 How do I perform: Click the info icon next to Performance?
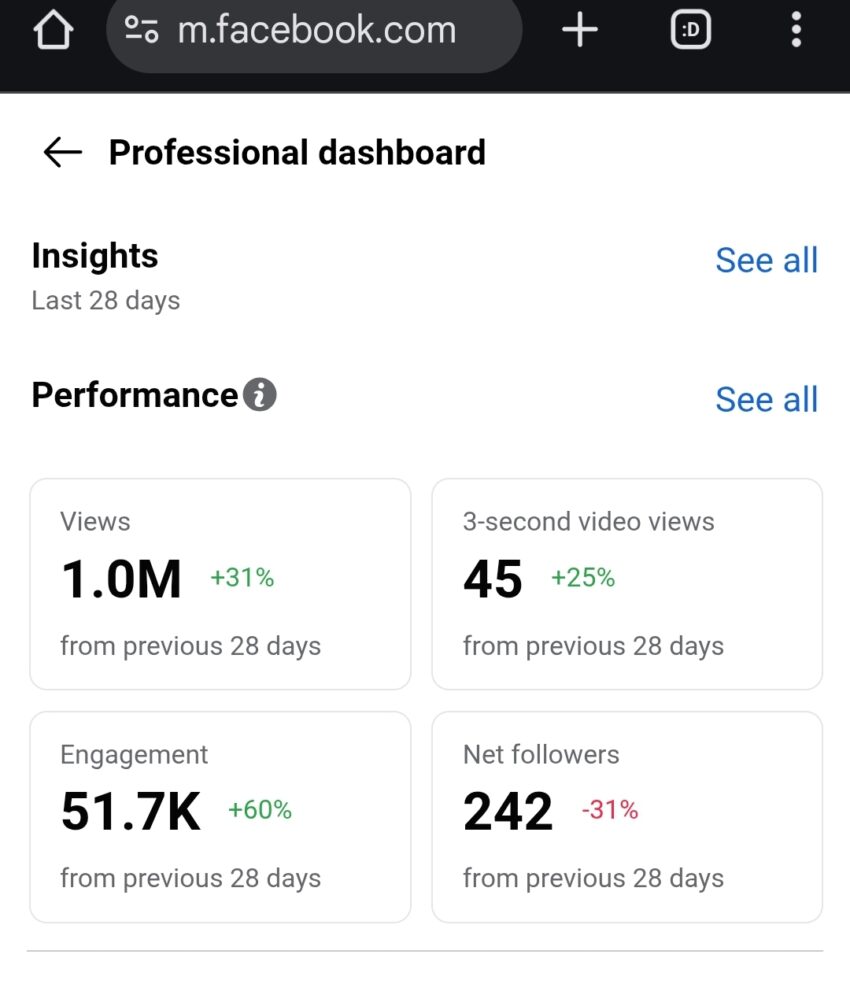259,396
